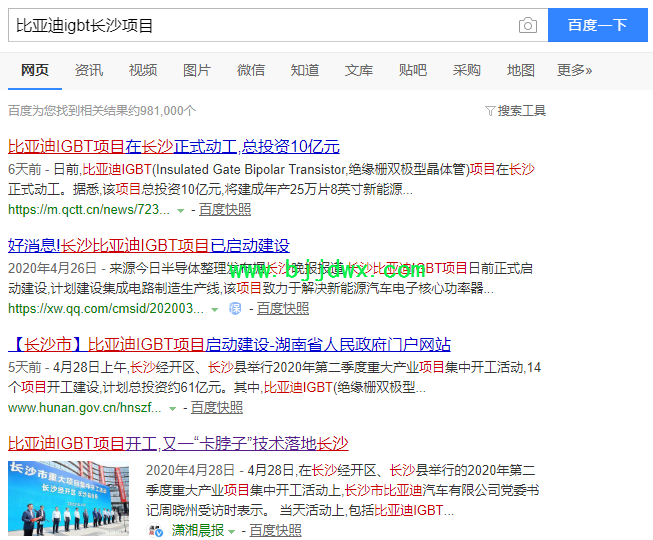The image size is (653, 540).
Task: Open result 比亚迪IGBT项目开工,又一“卡脖子”技术落地长沙
Action: coord(178,444)
